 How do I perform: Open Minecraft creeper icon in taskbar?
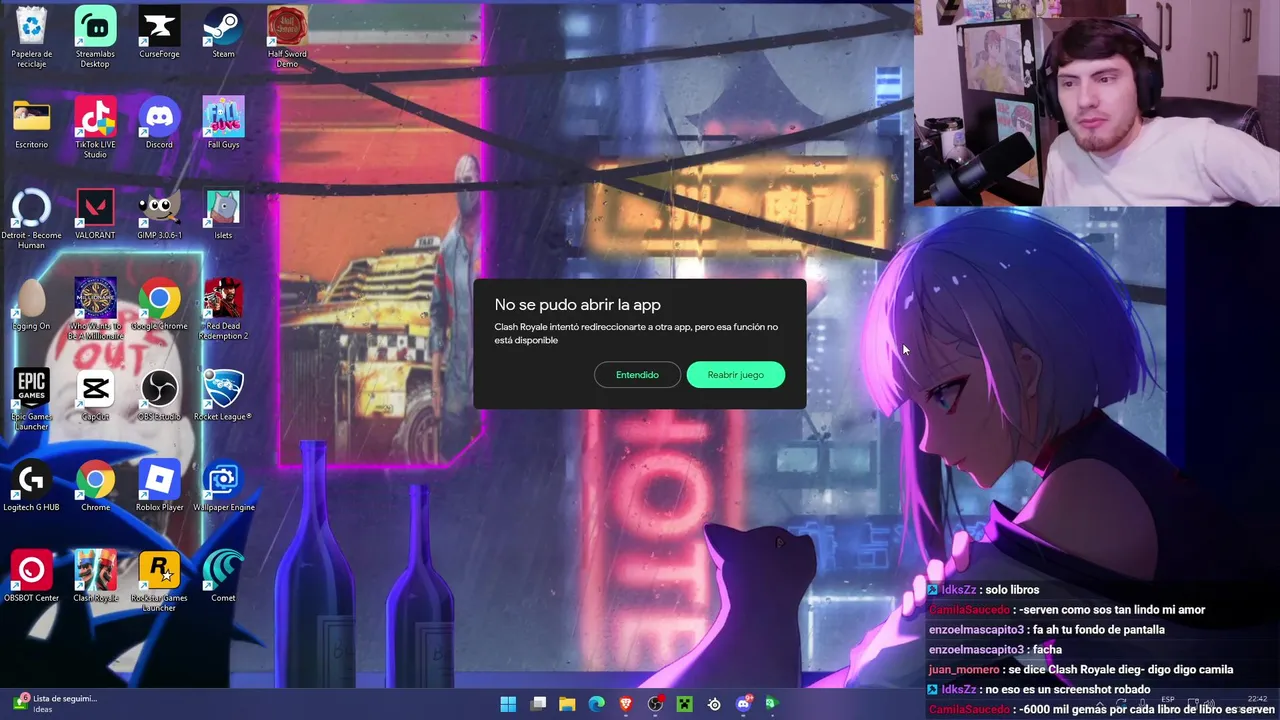[x=685, y=704]
